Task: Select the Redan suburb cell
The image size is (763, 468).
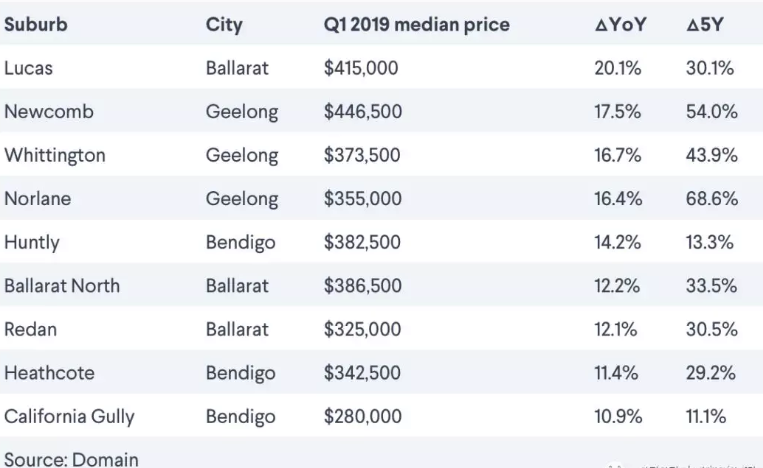Action: coord(30,329)
